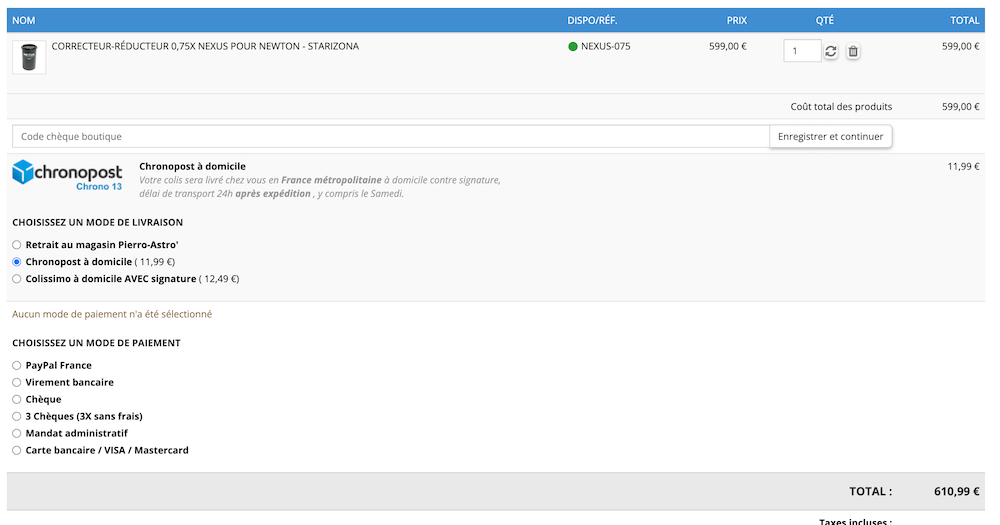This screenshot has height=525, width=1000.
Task: Select Mandat administratif payment
Action: click(17, 434)
